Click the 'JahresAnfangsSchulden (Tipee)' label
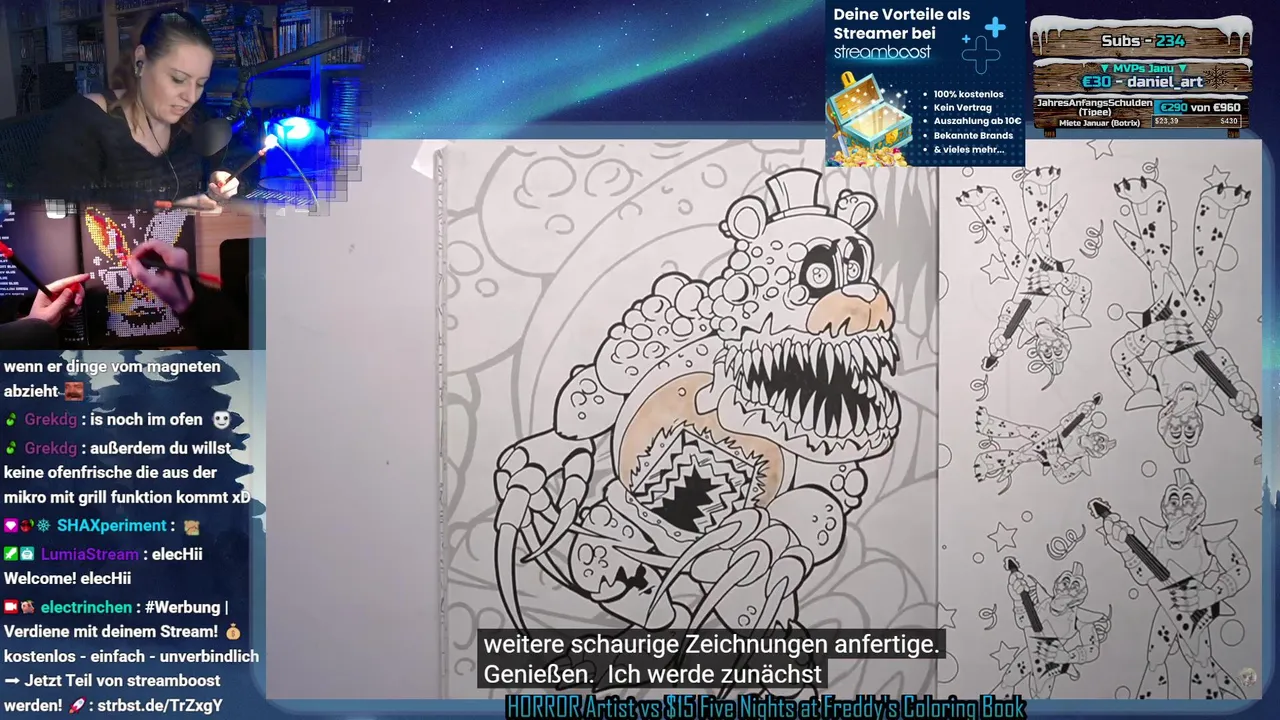 (1095, 107)
